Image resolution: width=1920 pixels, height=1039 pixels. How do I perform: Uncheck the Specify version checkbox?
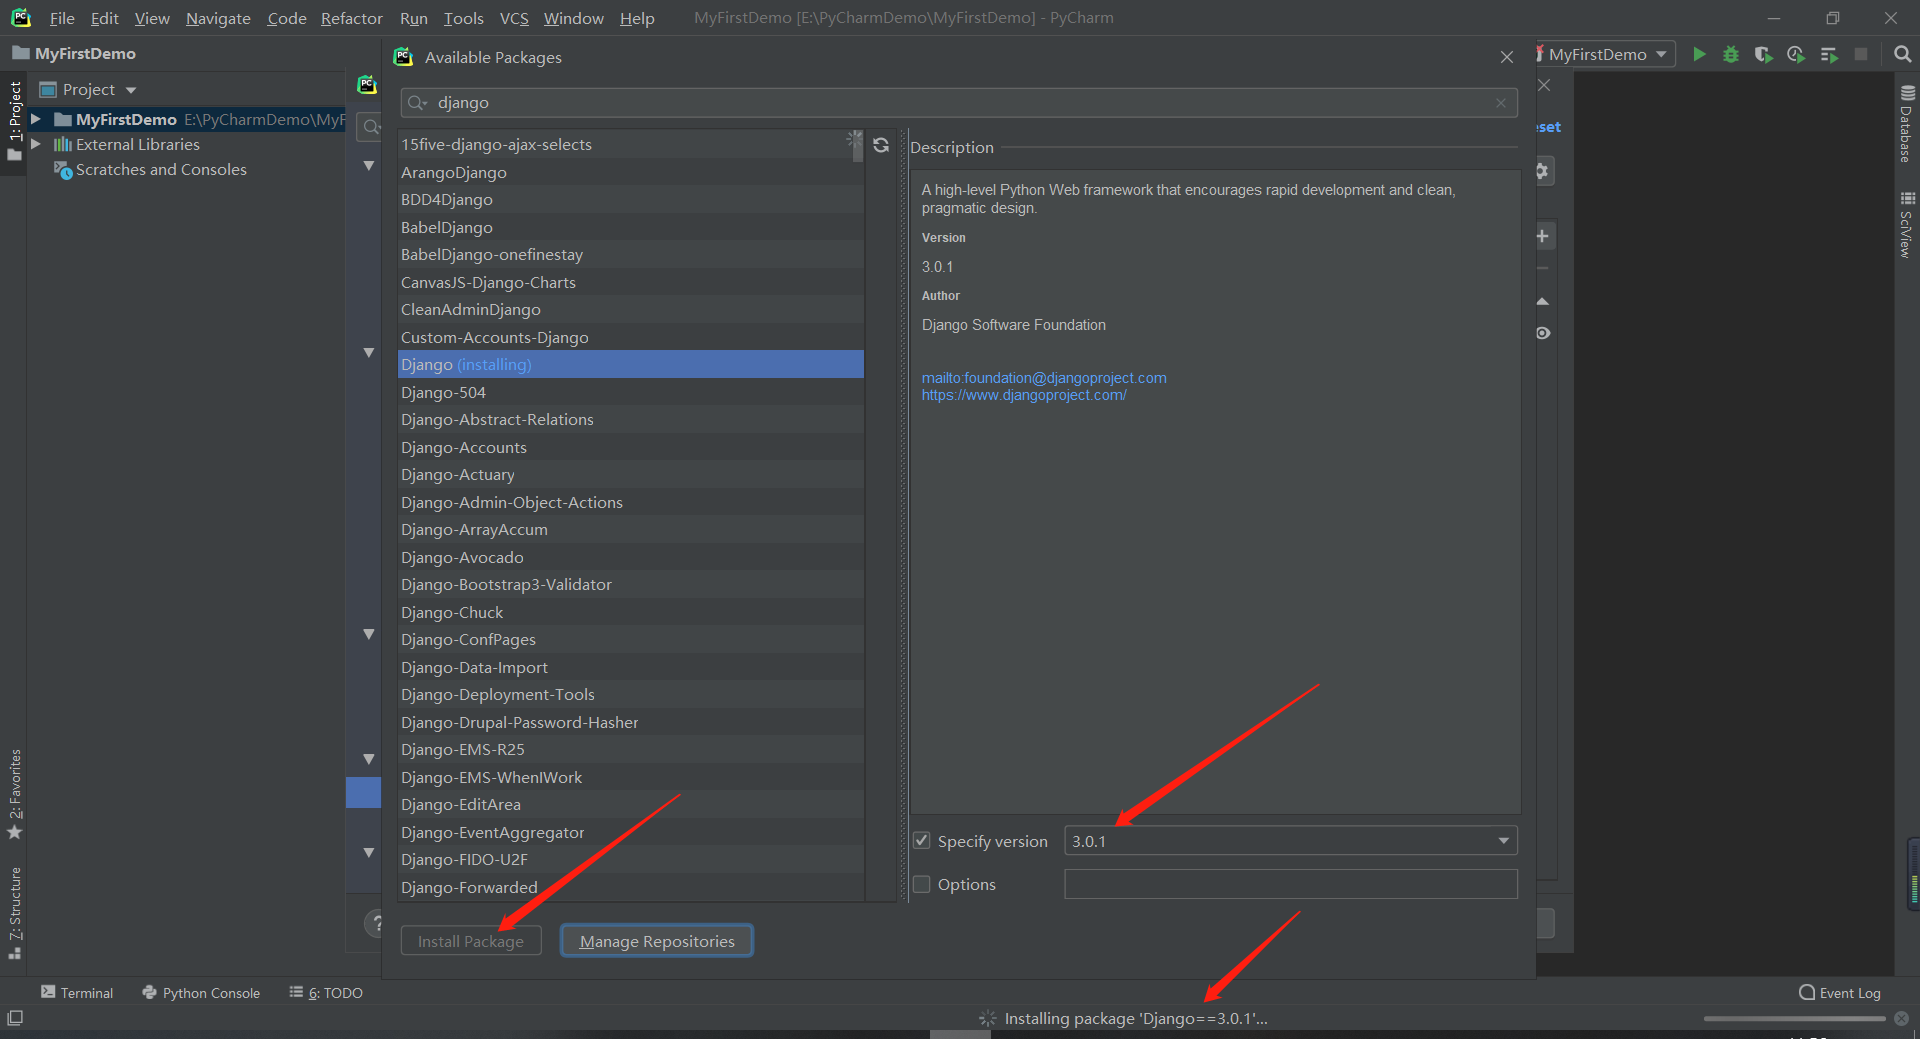922,841
